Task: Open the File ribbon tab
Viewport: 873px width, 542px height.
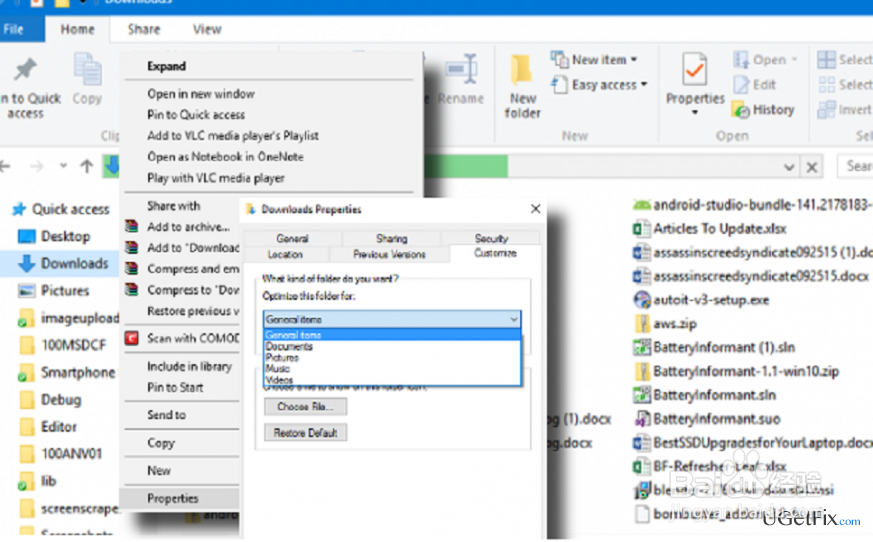Action: click(x=22, y=29)
